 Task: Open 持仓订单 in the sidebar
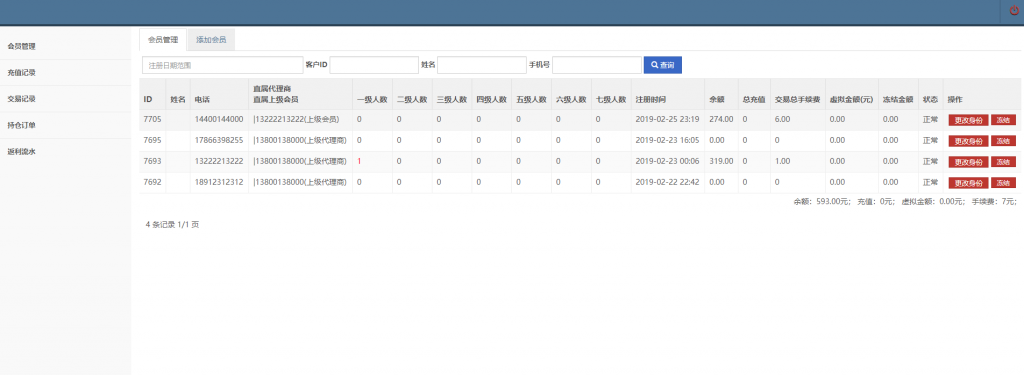click(x=65, y=125)
